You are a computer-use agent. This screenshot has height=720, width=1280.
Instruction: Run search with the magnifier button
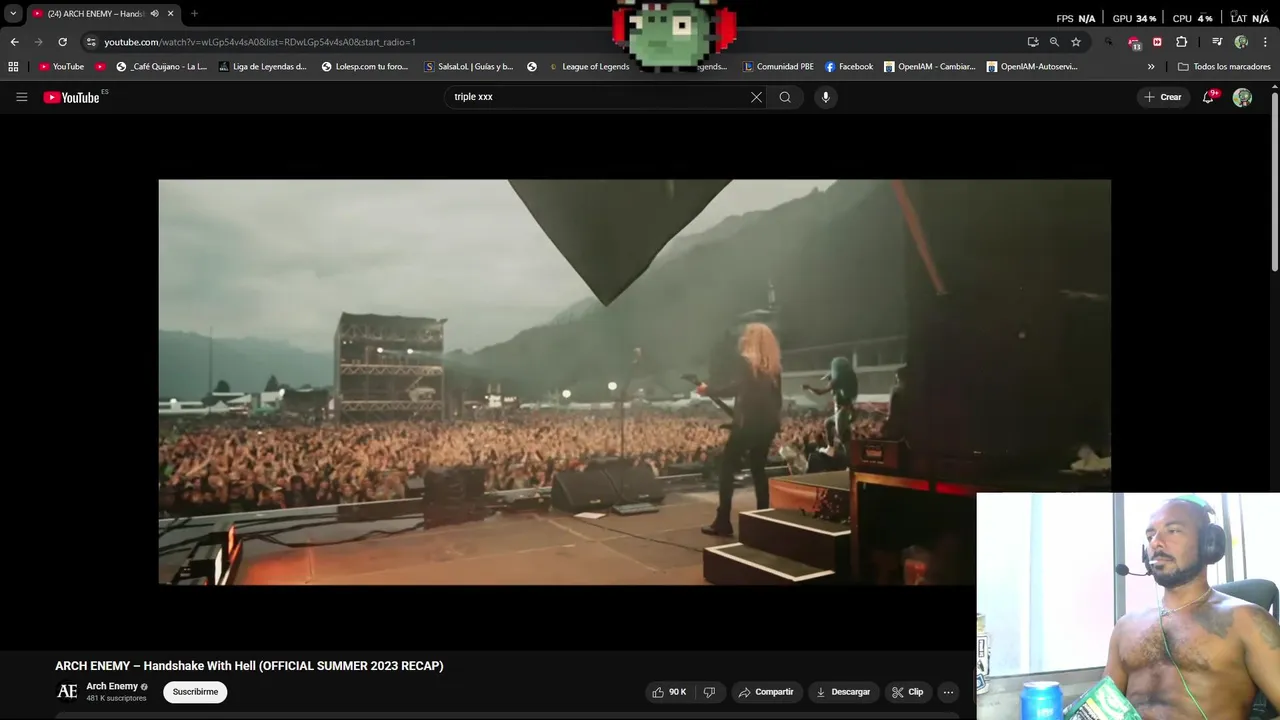coord(785,97)
